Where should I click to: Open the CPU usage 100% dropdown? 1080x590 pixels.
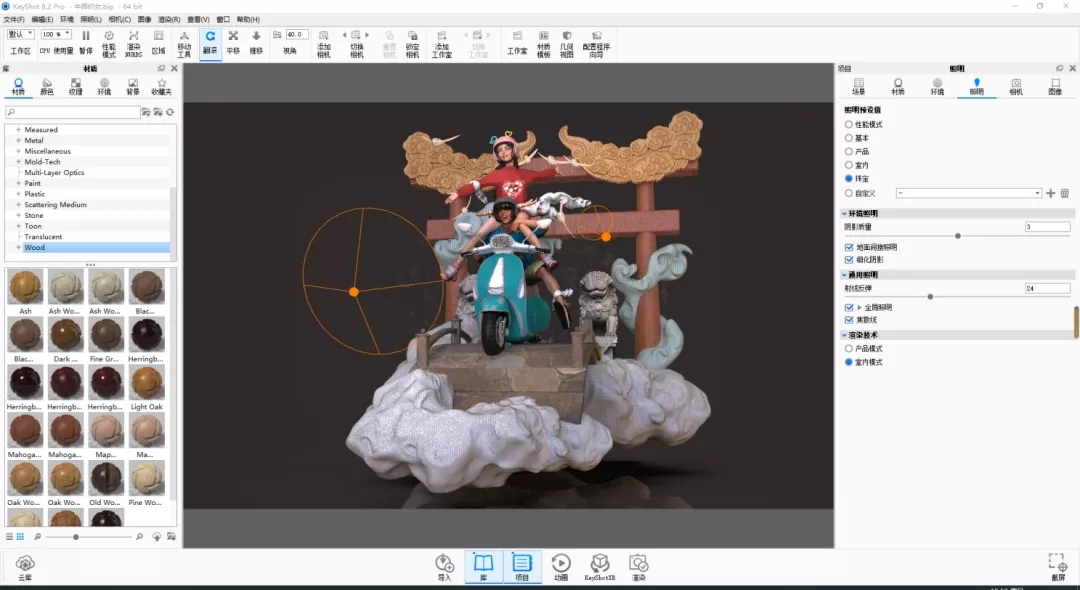tap(56, 34)
